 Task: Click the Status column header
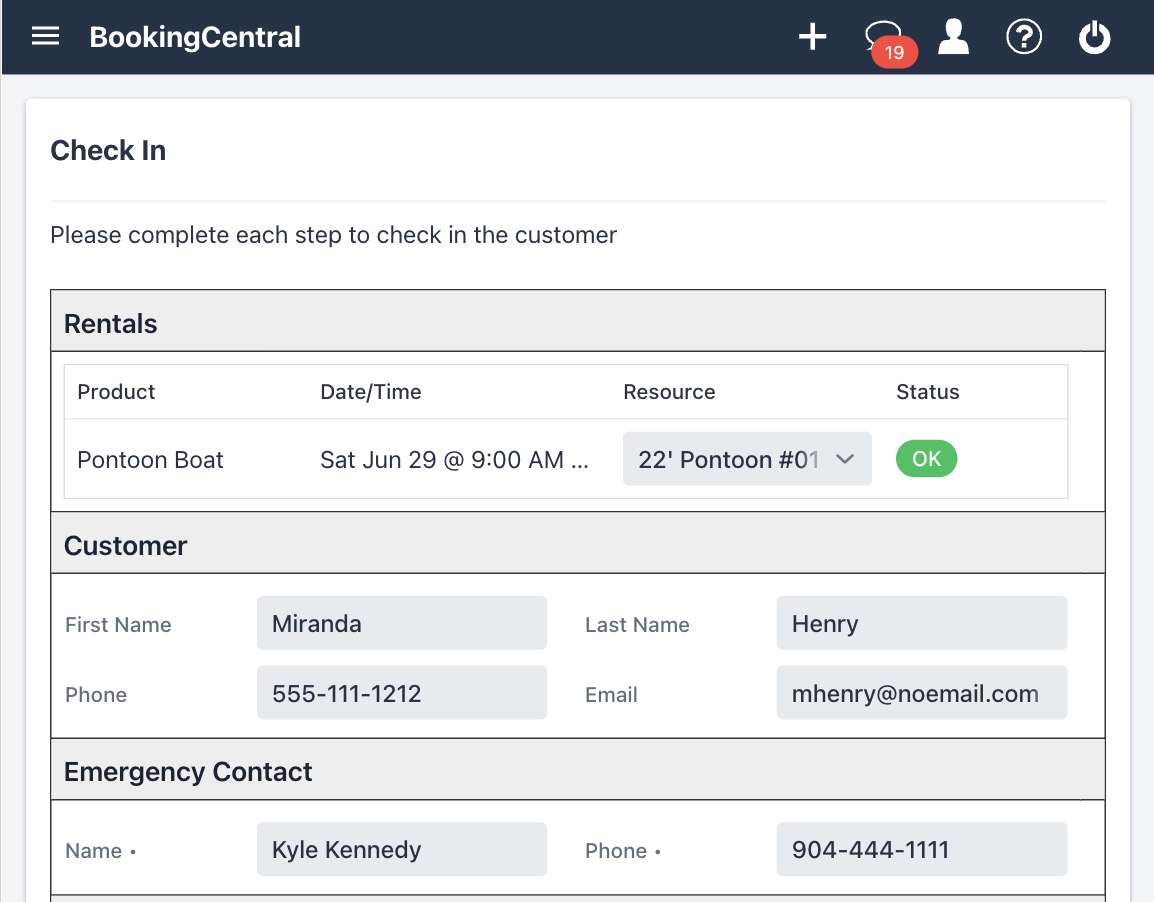tap(927, 391)
